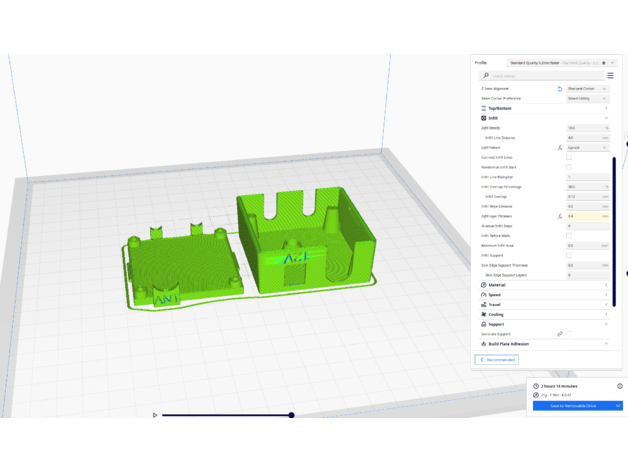Play the layer simulation
Image resolution: width=628 pixels, height=472 pixels.
(x=155, y=415)
